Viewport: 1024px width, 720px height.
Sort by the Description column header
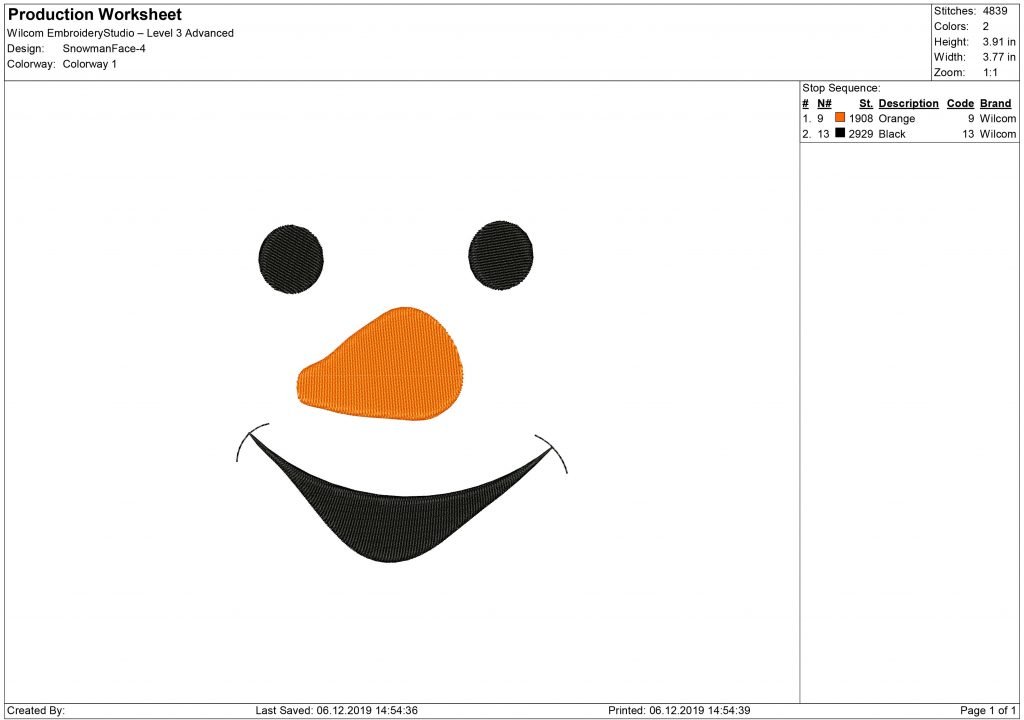click(x=909, y=103)
